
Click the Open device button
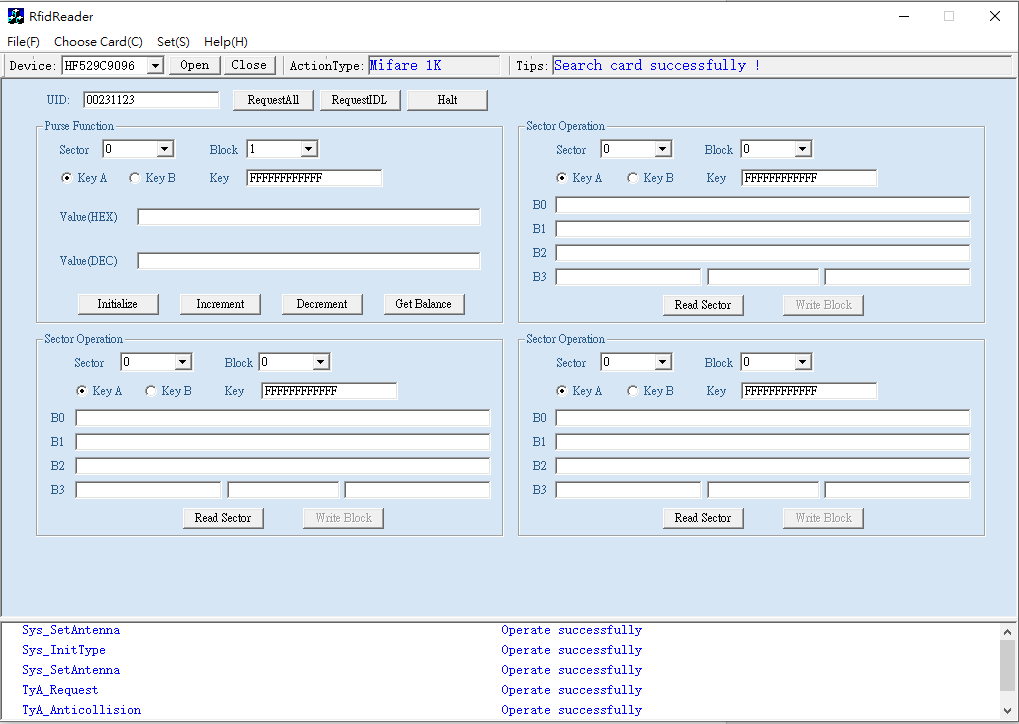[194, 65]
